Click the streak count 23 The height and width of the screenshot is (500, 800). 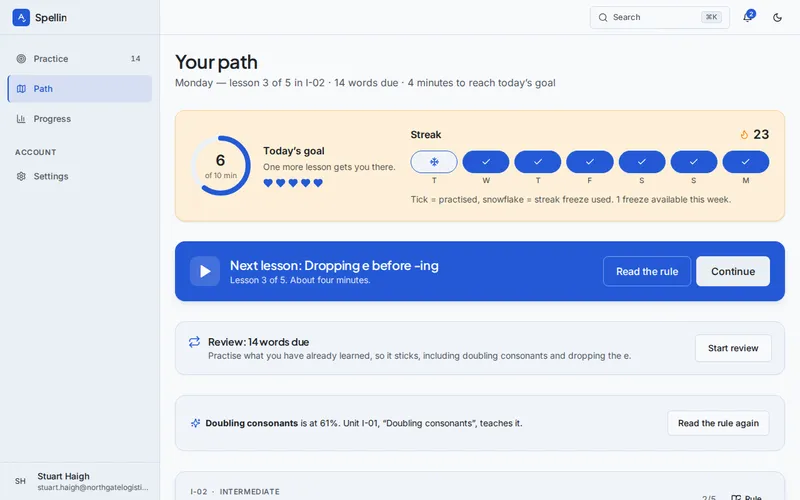click(761, 135)
